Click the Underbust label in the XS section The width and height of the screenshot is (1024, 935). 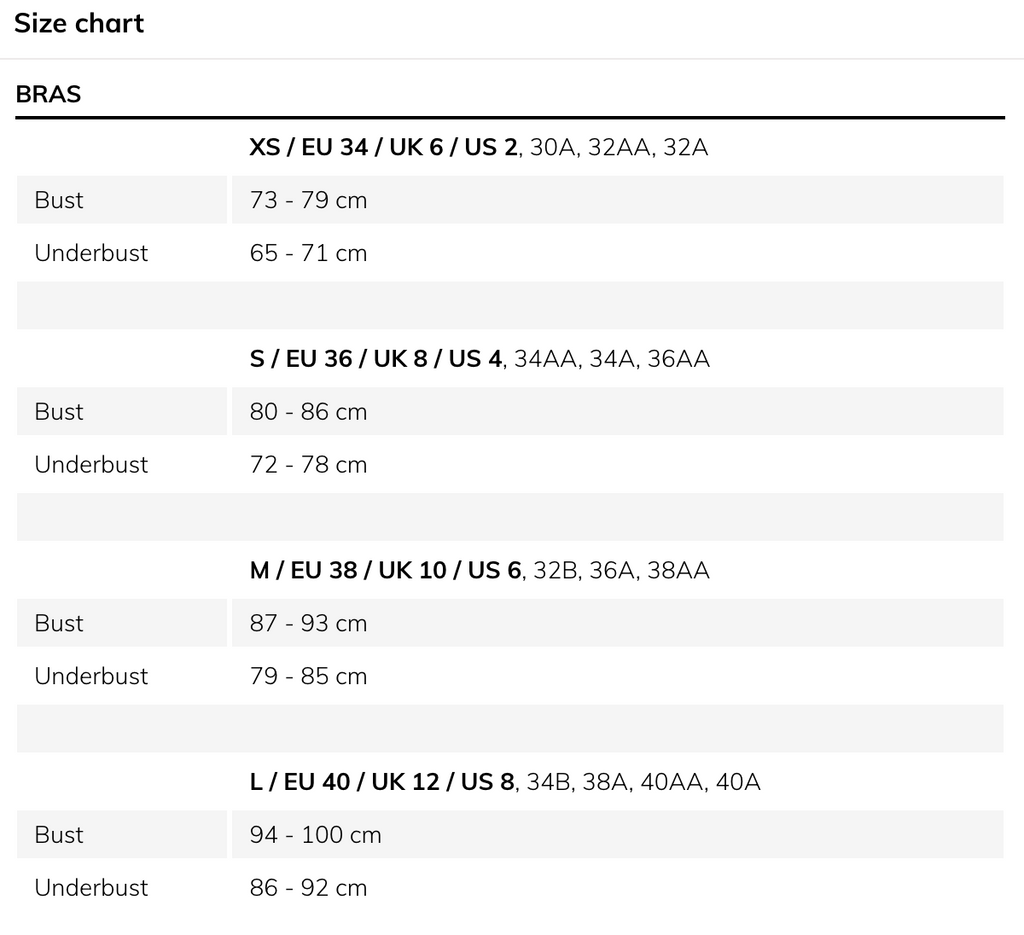tap(91, 253)
